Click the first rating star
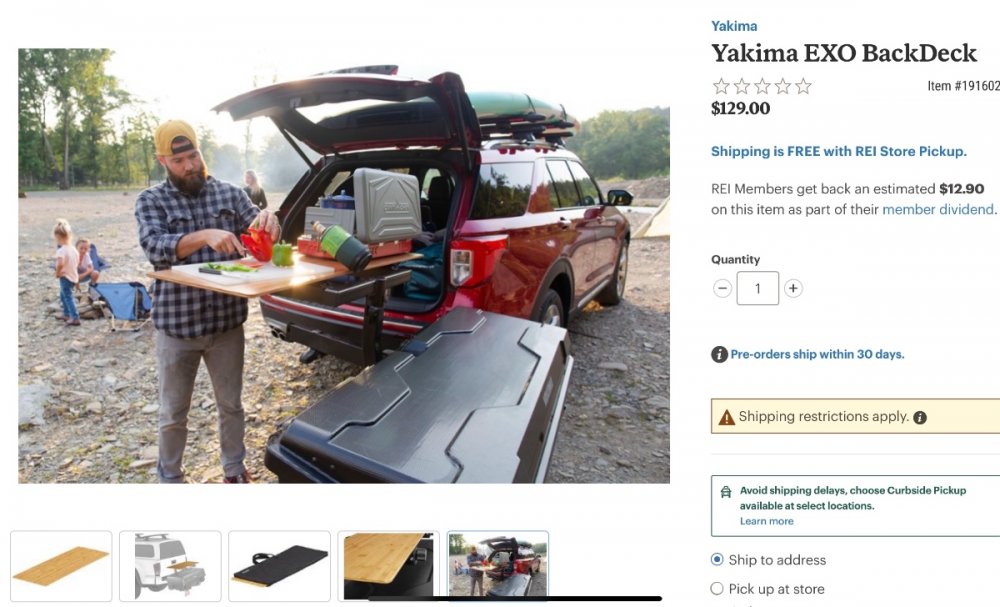This screenshot has height=607, width=1000. [x=721, y=86]
